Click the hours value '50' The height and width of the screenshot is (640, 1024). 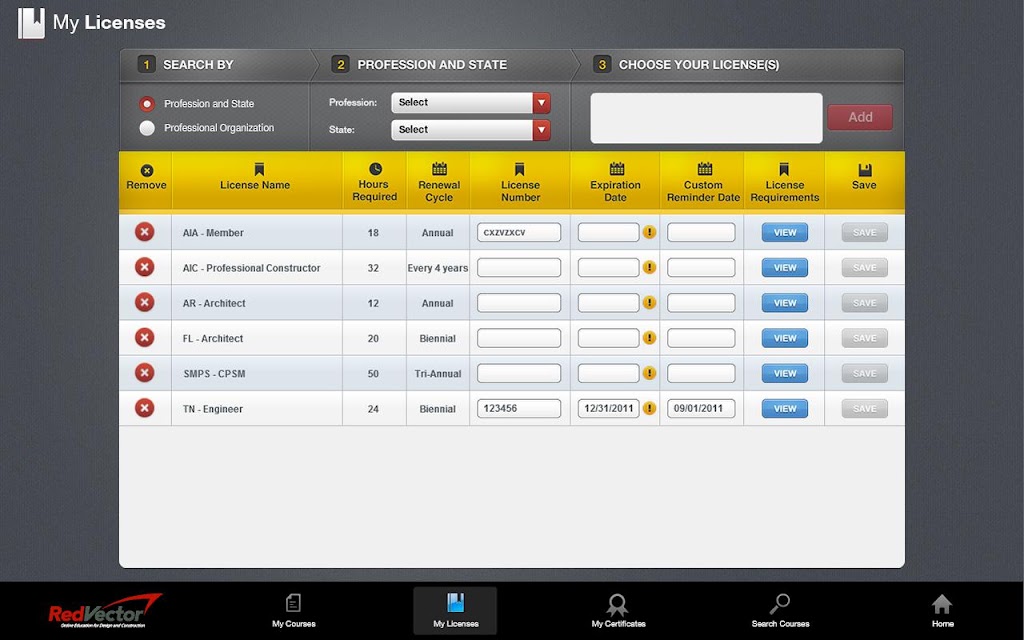[x=373, y=374]
